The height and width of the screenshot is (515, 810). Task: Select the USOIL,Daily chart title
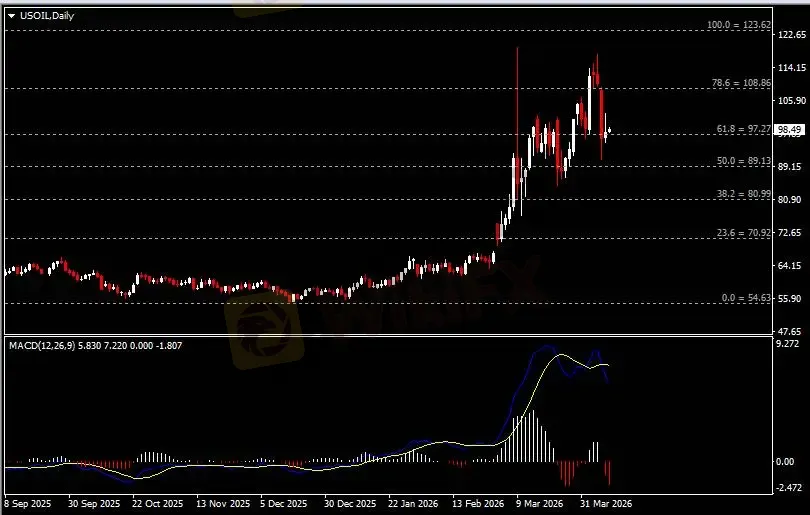47,16
